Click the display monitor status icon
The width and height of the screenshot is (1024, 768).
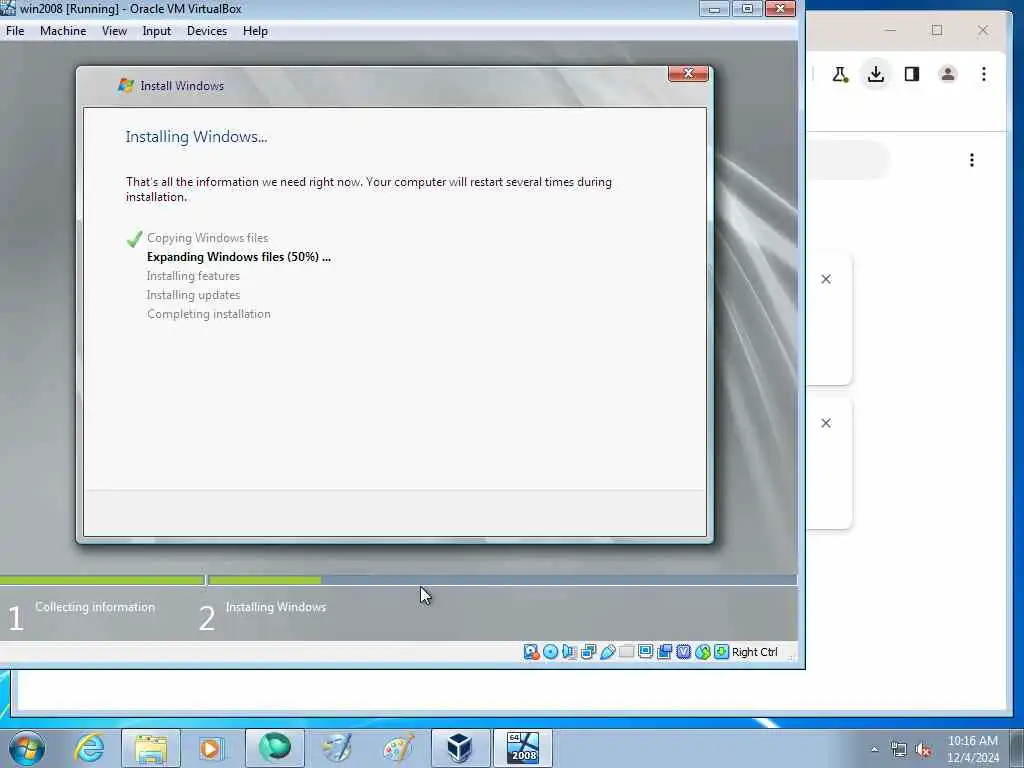point(645,652)
